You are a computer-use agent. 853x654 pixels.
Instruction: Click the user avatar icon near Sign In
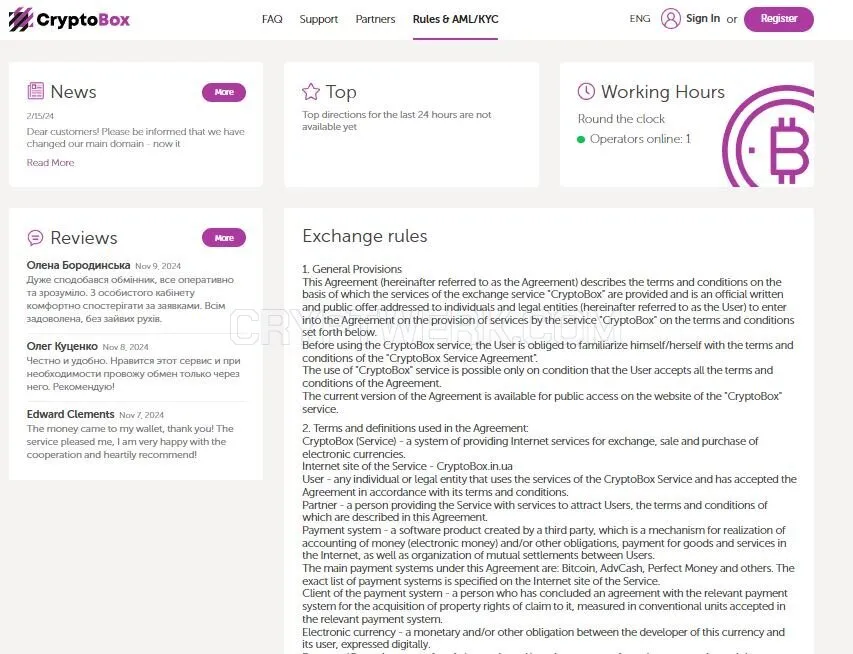click(x=670, y=18)
